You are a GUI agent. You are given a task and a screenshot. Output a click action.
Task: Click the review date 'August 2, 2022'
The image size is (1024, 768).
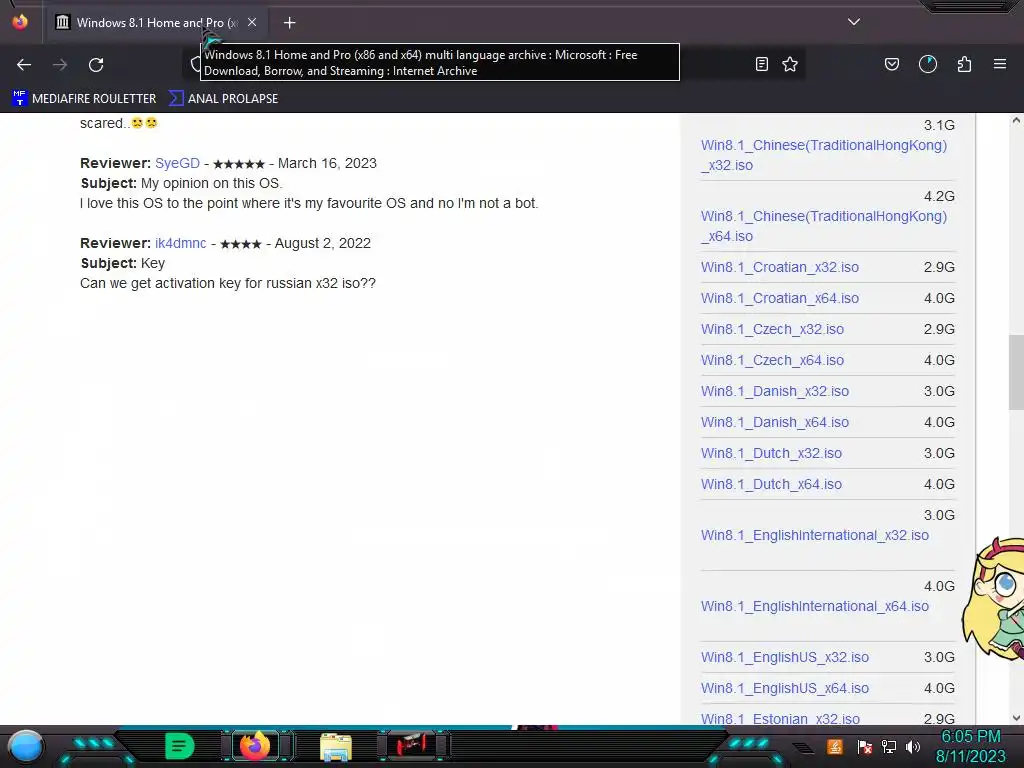coord(323,243)
